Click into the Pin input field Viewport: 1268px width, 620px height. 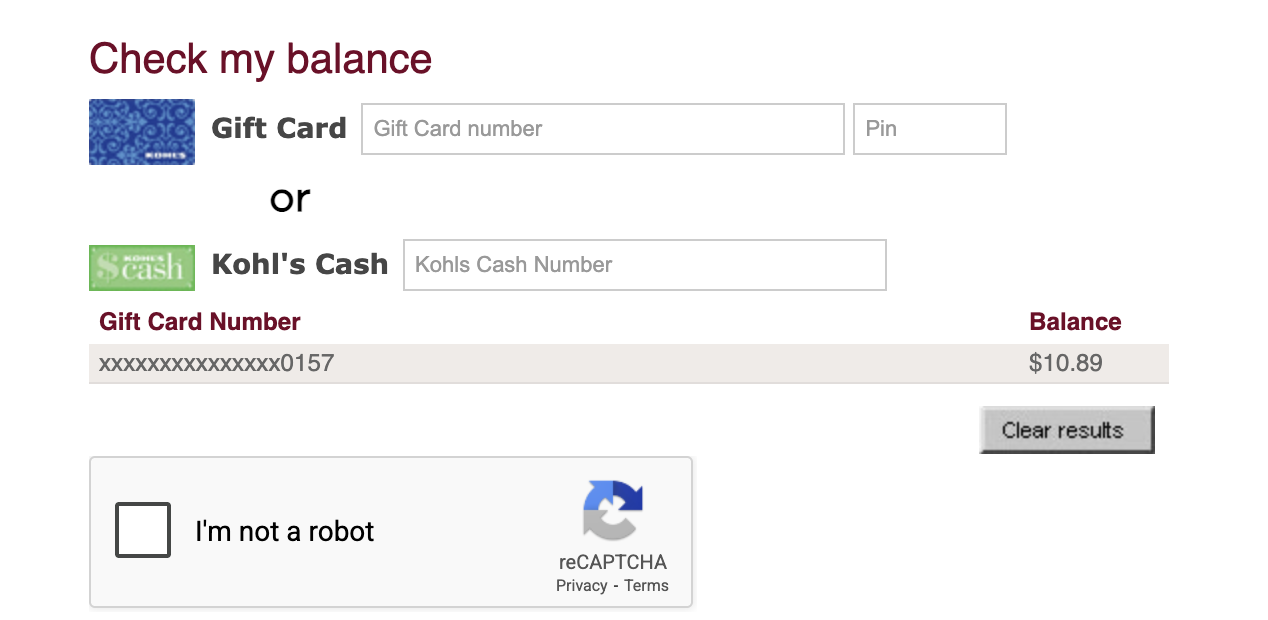pos(929,129)
